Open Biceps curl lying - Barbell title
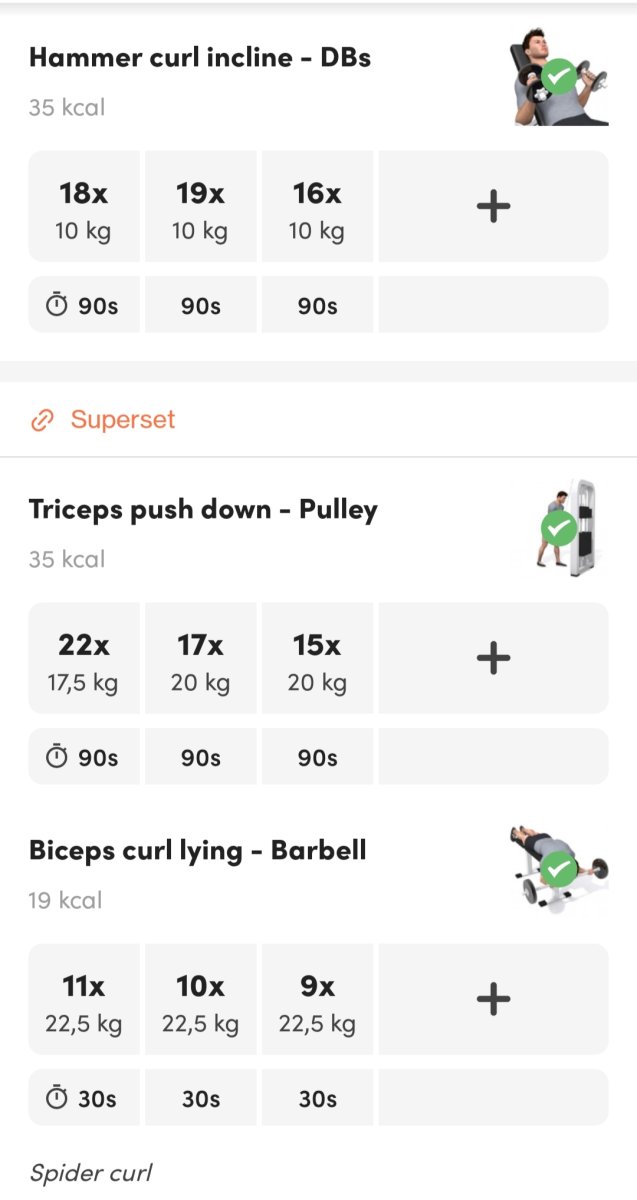This screenshot has width=637, height=1200. [x=198, y=851]
